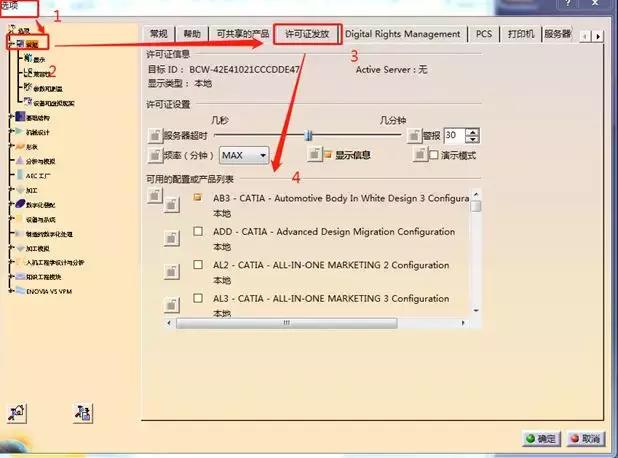Viewport: 618px width, 458px height.
Task: Click the dump-parameters icon at bottom left
Action: coord(84,413)
